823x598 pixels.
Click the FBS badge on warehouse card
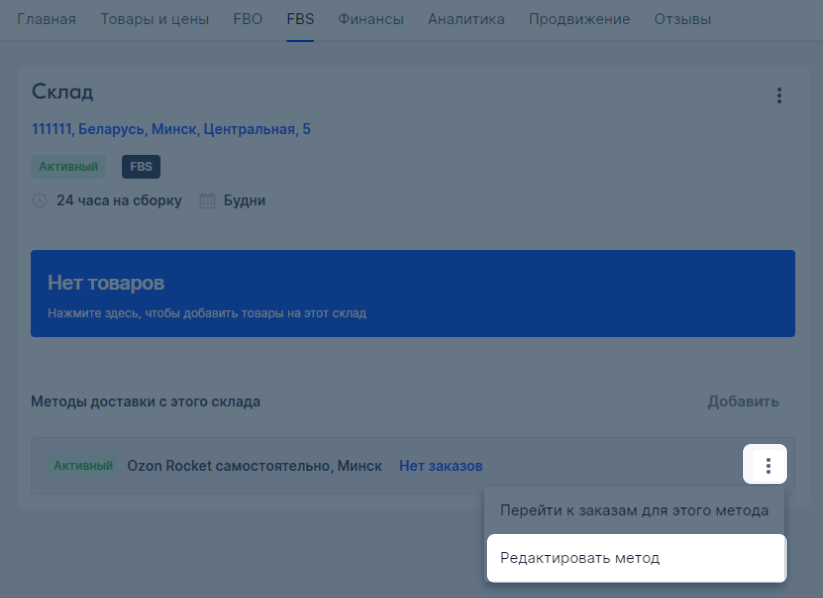[141, 166]
